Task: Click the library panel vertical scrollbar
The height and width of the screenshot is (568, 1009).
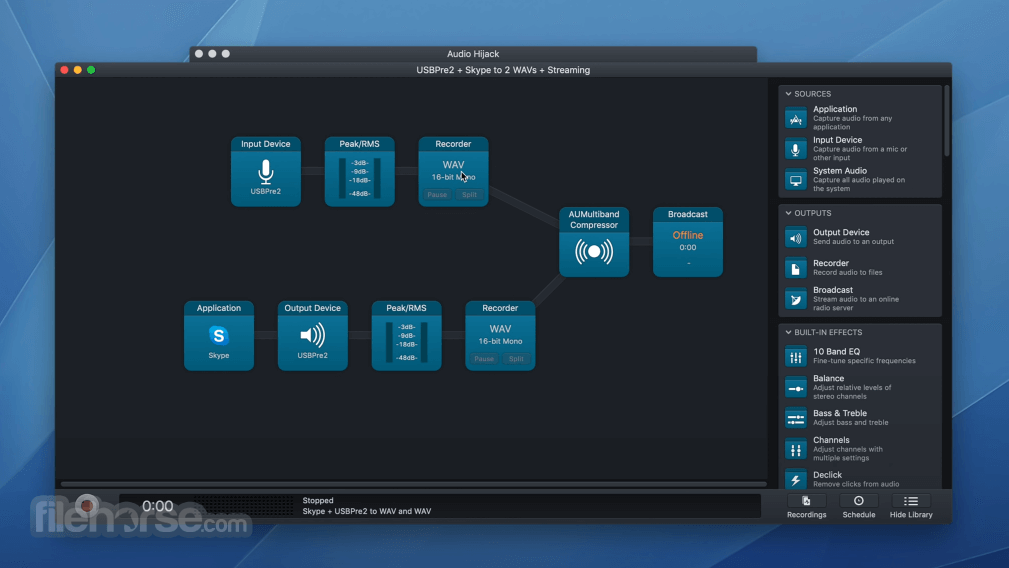Action: click(x=947, y=121)
